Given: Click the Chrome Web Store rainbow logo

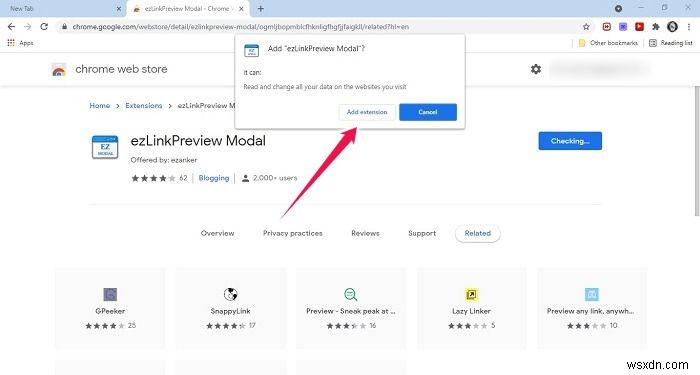Looking at the screenshot, I should pyautogui.click(x=59, y=70).
